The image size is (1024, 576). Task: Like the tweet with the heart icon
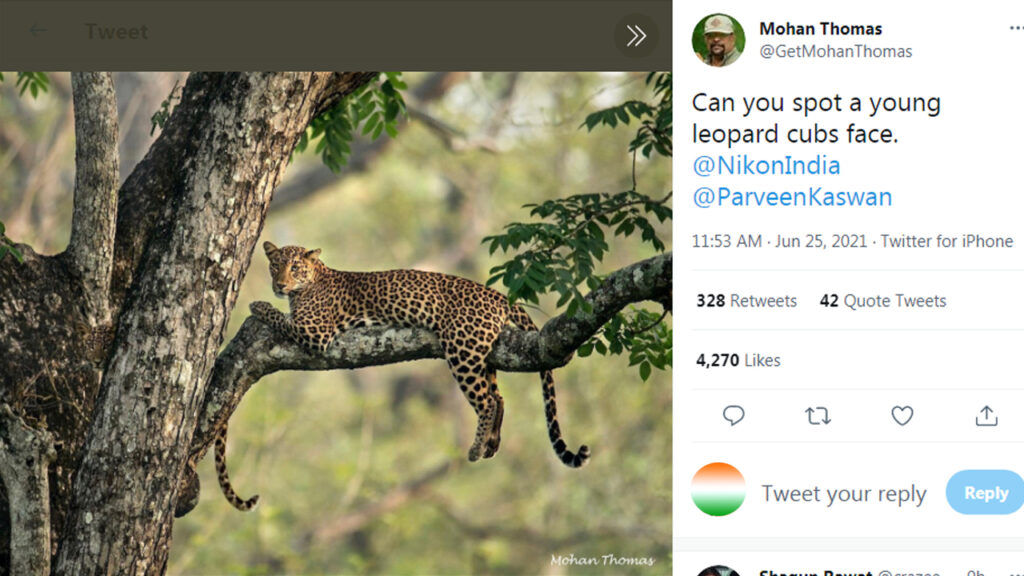click(902, 416)
